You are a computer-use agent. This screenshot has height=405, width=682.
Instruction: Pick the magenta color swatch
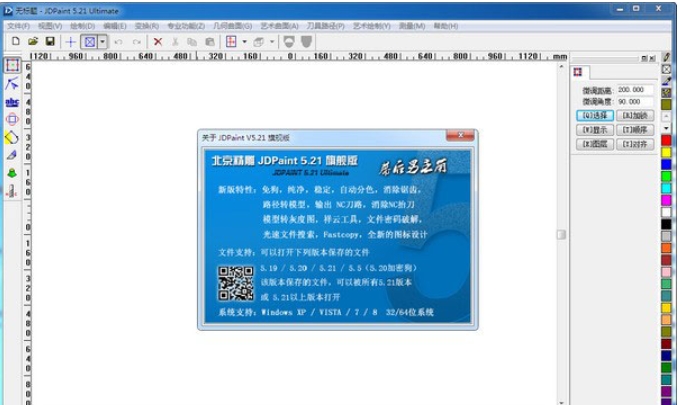666,200
